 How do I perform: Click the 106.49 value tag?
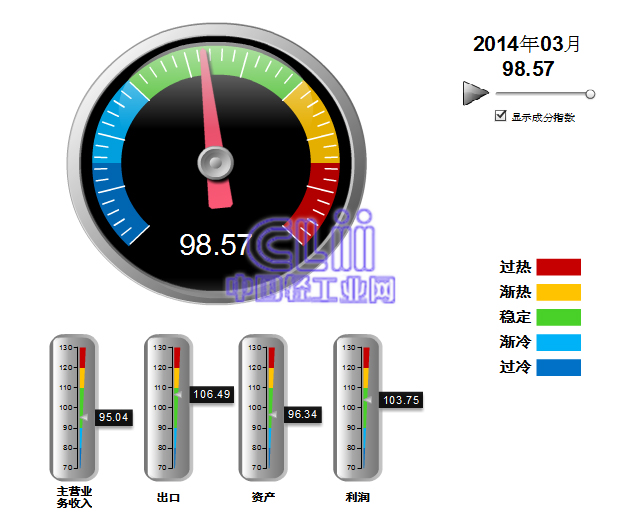(211, 394)
